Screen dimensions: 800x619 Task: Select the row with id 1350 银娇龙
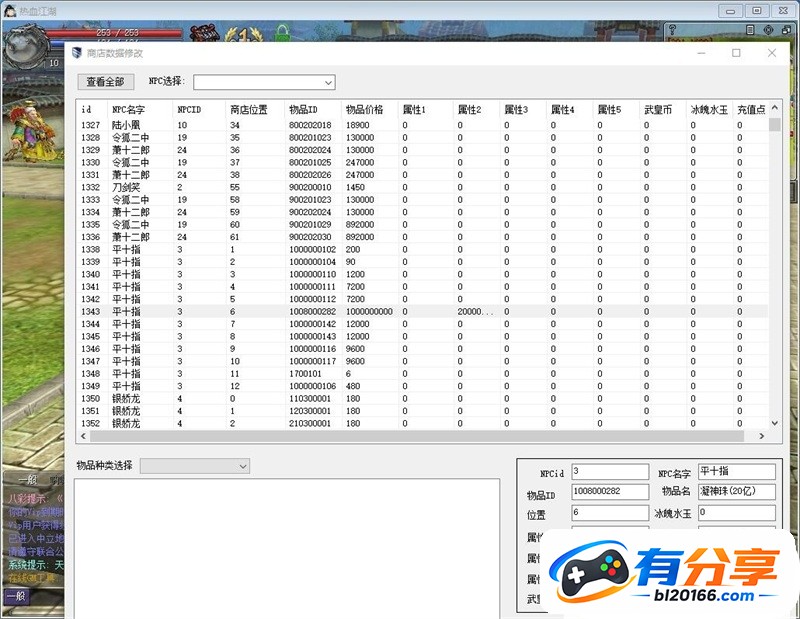pos(422,399)
